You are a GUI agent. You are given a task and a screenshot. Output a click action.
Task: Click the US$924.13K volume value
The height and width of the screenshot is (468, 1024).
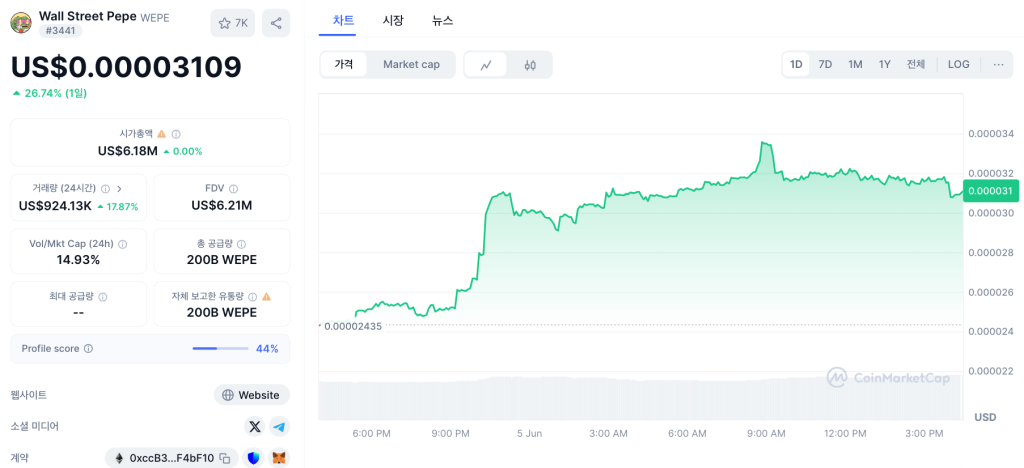click(x=55, y=206)
